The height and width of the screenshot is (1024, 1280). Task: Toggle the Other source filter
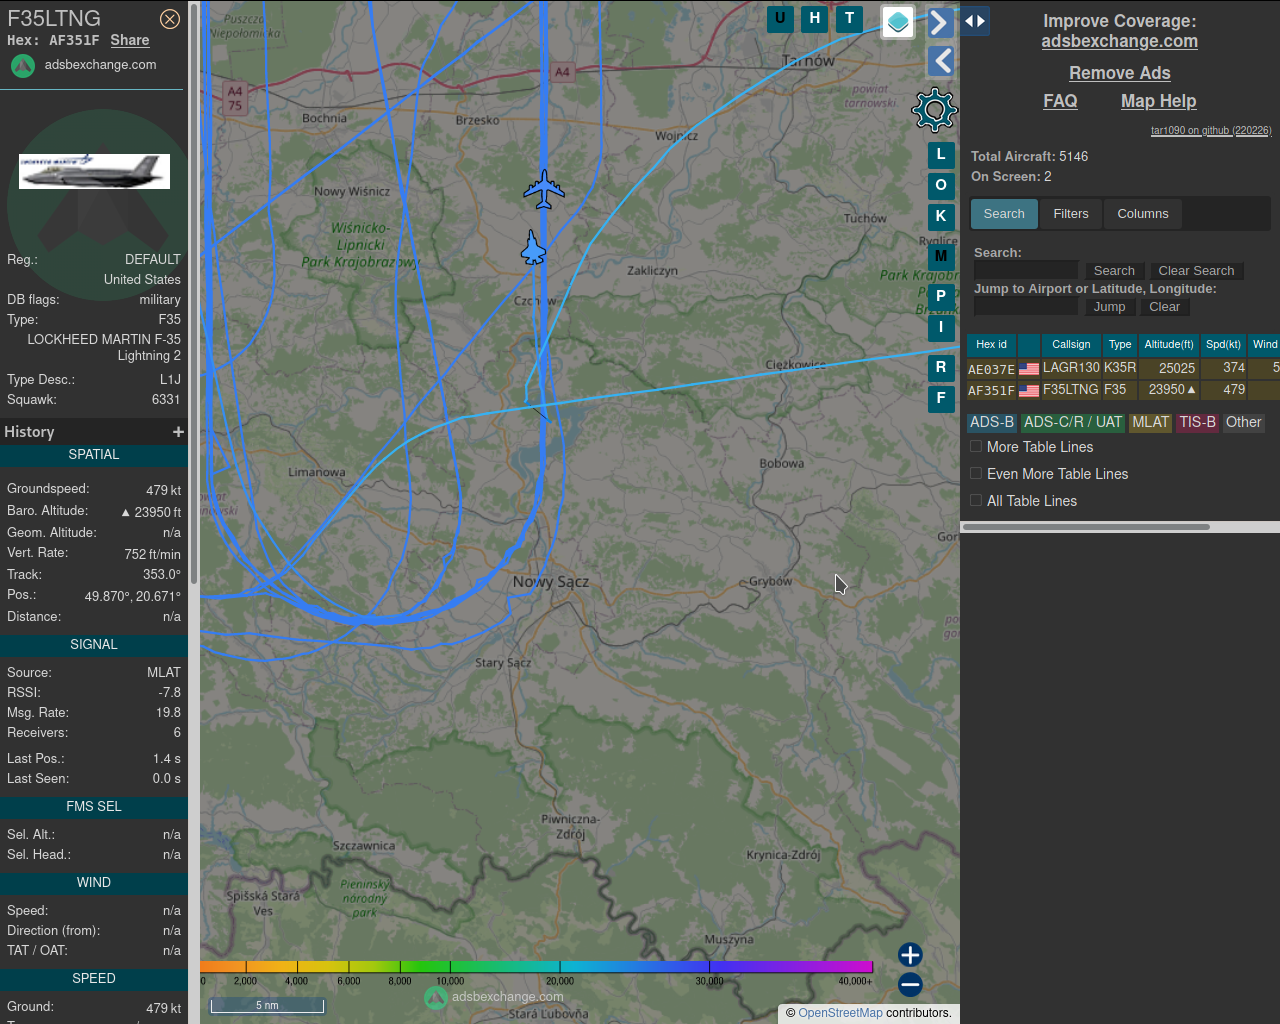click(1244, 423)
